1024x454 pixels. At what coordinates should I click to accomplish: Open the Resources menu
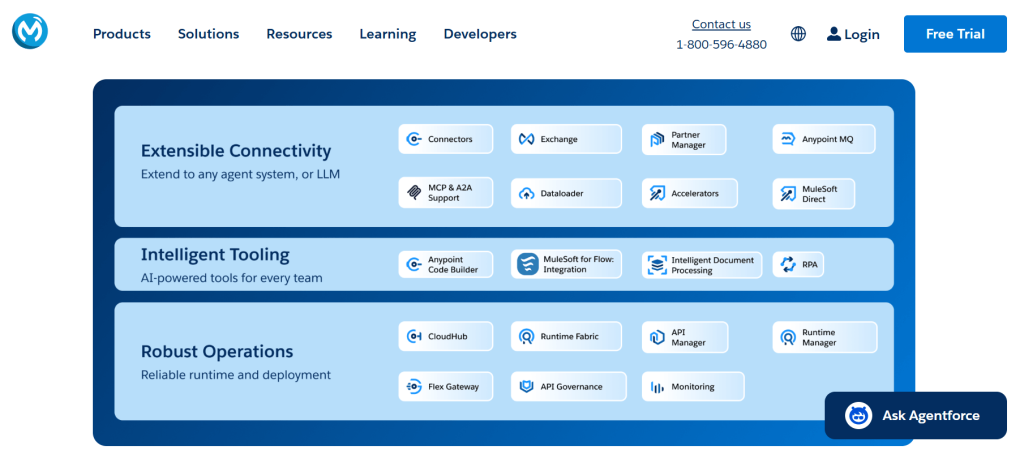point(299,34)
